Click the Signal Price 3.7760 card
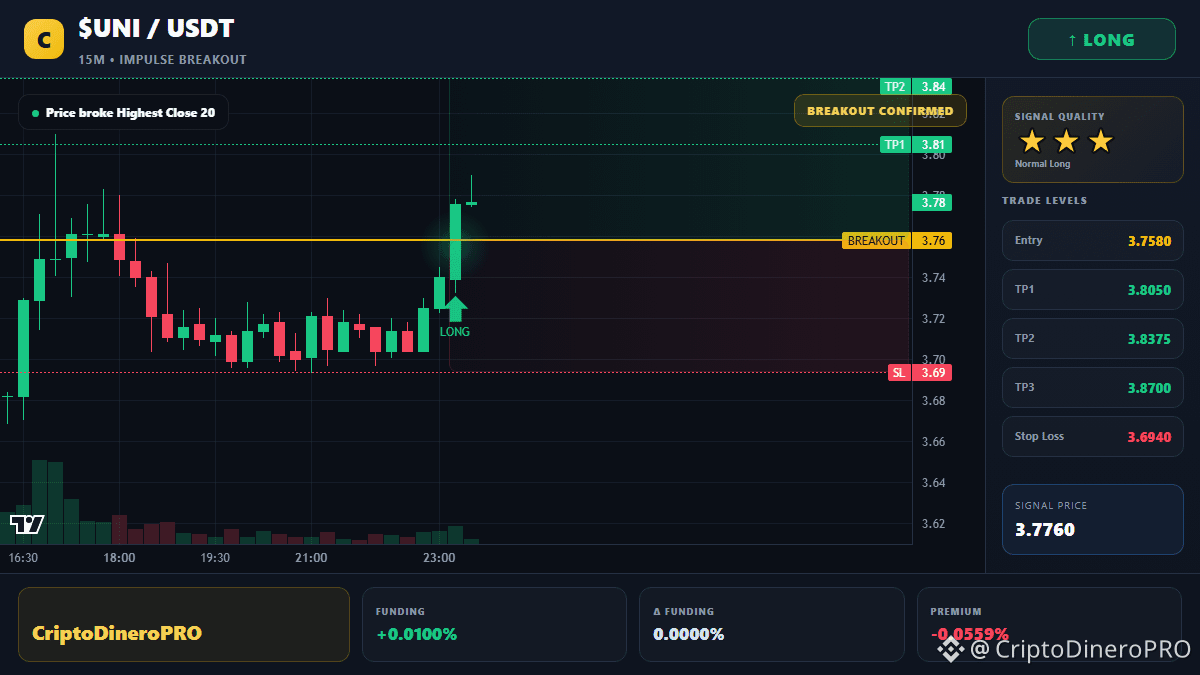Image resolution: width=1200 pixels, height=675 pixels. coord(1092,519)
